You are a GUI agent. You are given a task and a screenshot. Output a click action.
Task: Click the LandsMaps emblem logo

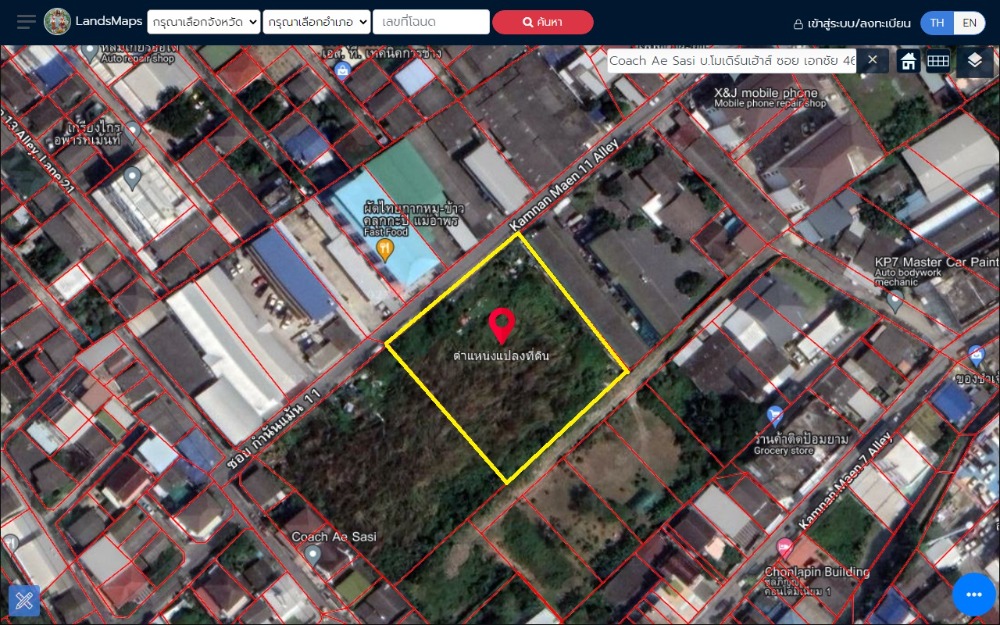(57, 22)
